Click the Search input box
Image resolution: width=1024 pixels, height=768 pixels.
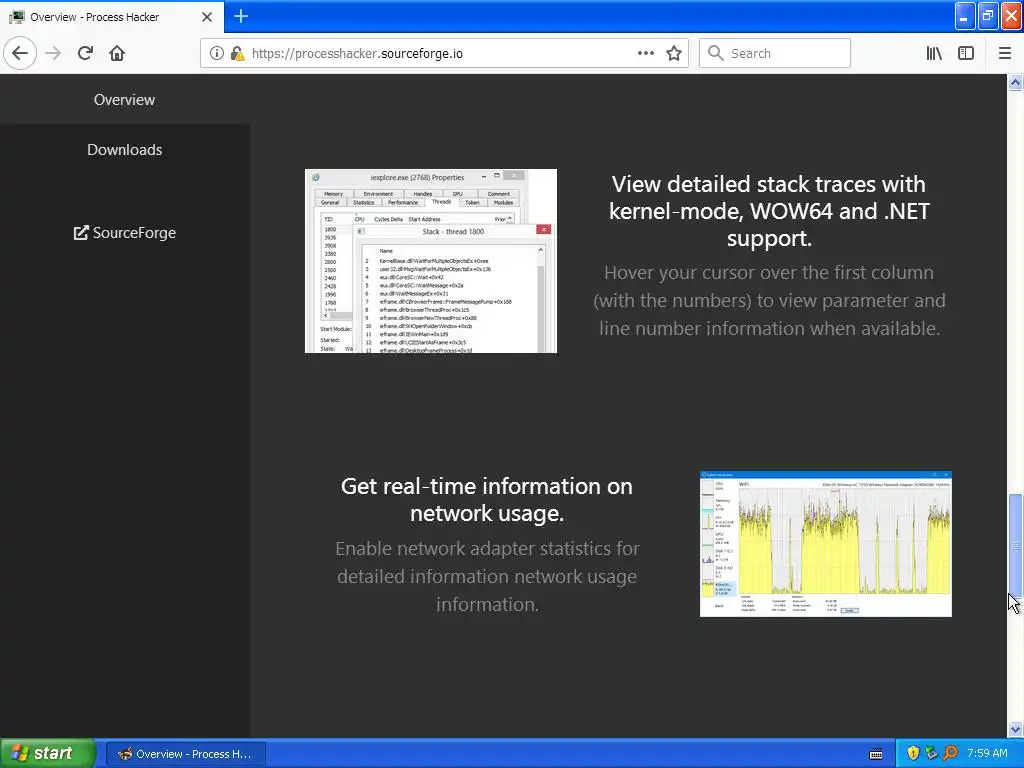[775, 53]
